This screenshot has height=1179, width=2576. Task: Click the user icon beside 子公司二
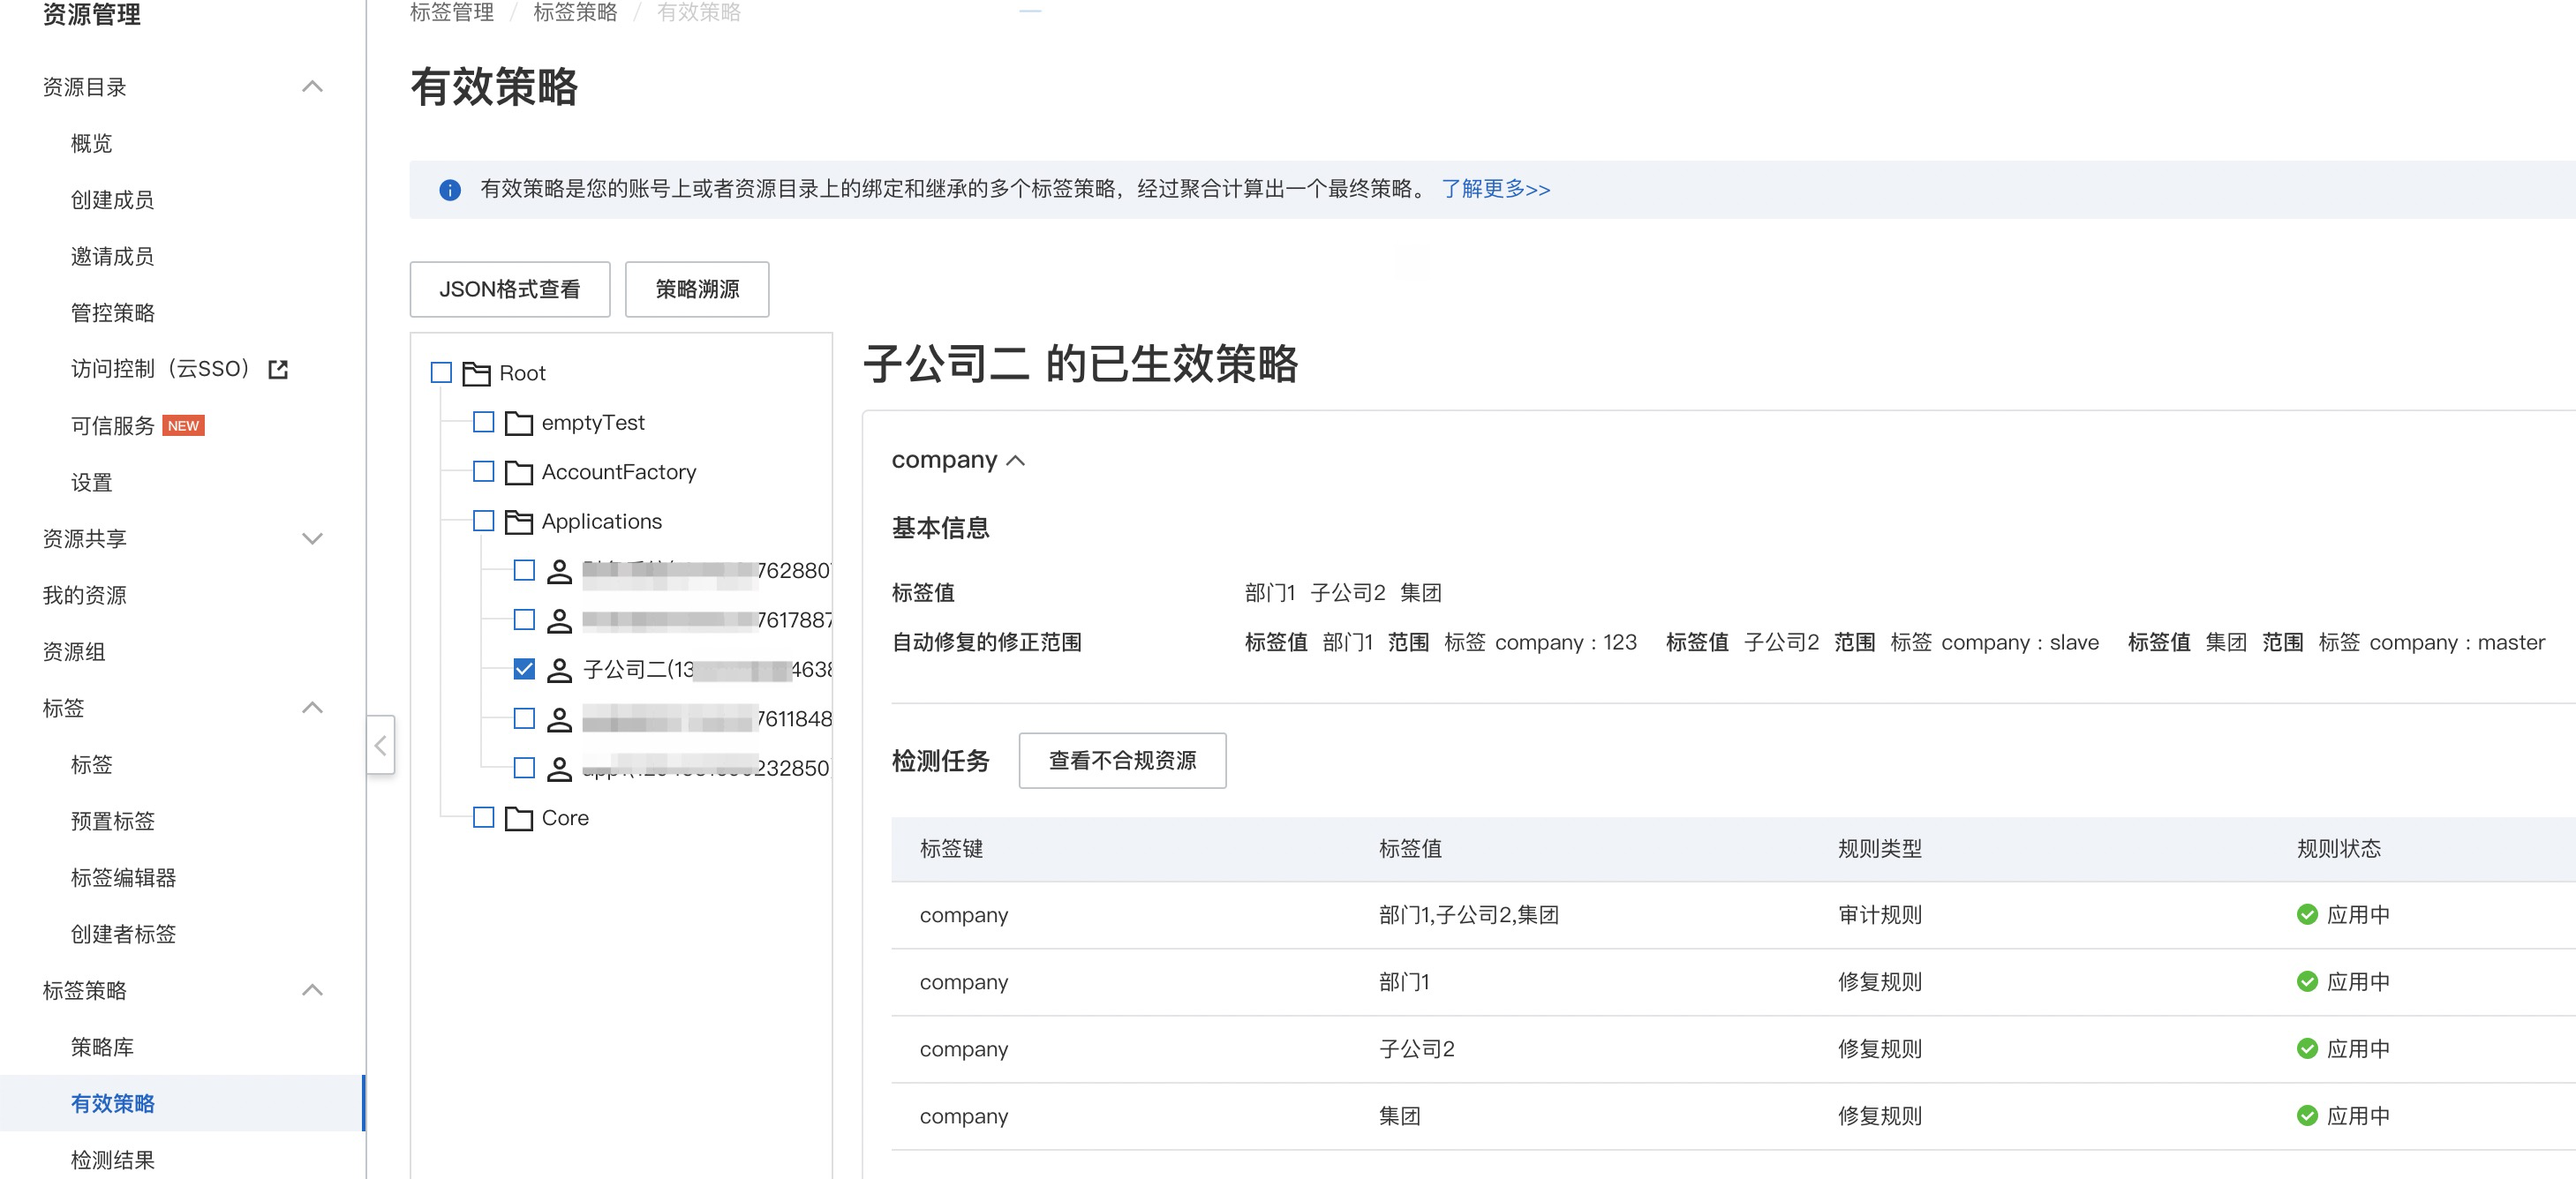coord(559,670)
